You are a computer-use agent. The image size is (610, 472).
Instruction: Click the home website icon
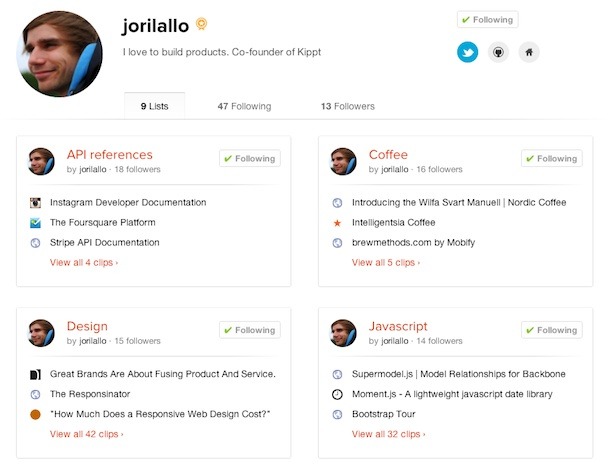pos(529,51)
